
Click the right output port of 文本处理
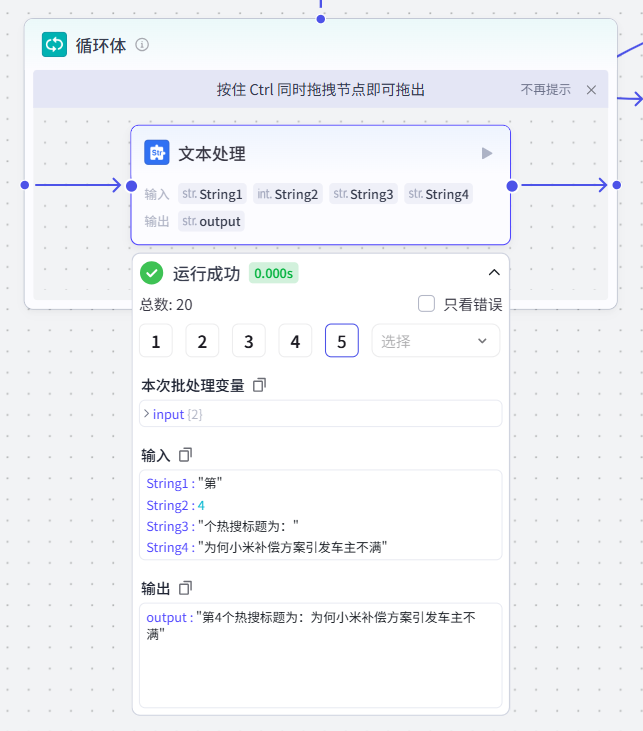coord(512,185)
